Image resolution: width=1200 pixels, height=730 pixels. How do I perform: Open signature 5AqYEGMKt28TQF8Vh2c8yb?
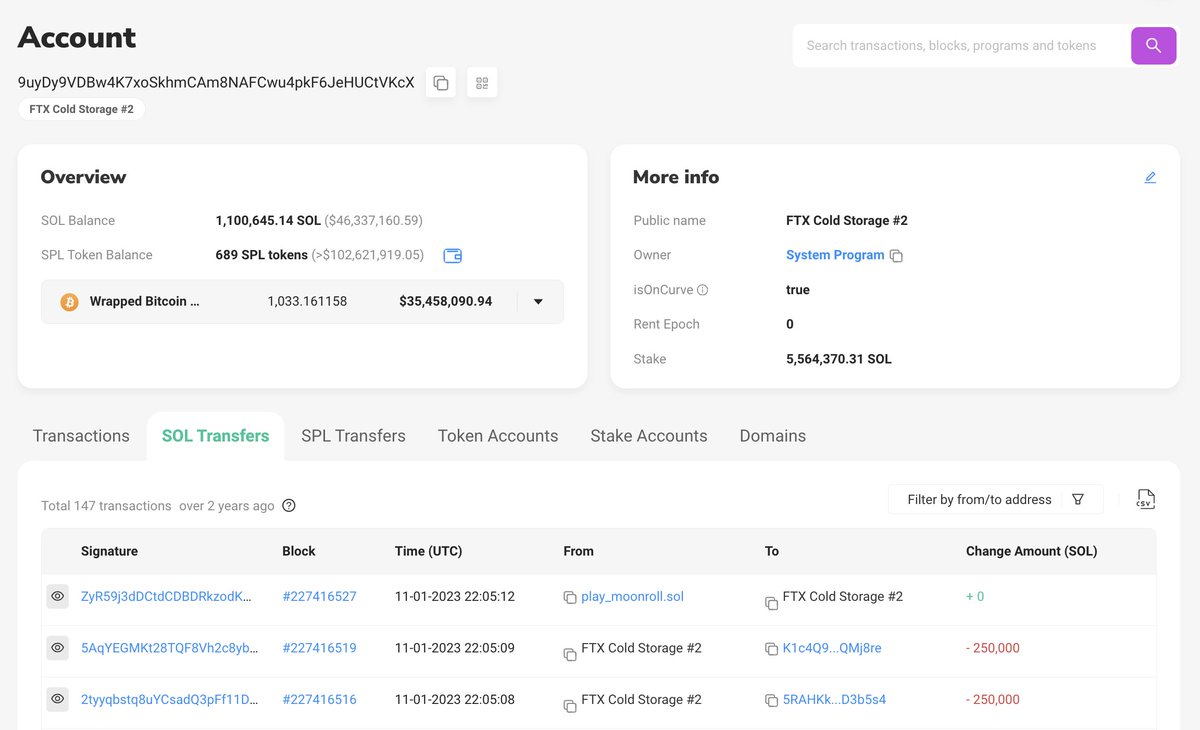click(169, 648)
